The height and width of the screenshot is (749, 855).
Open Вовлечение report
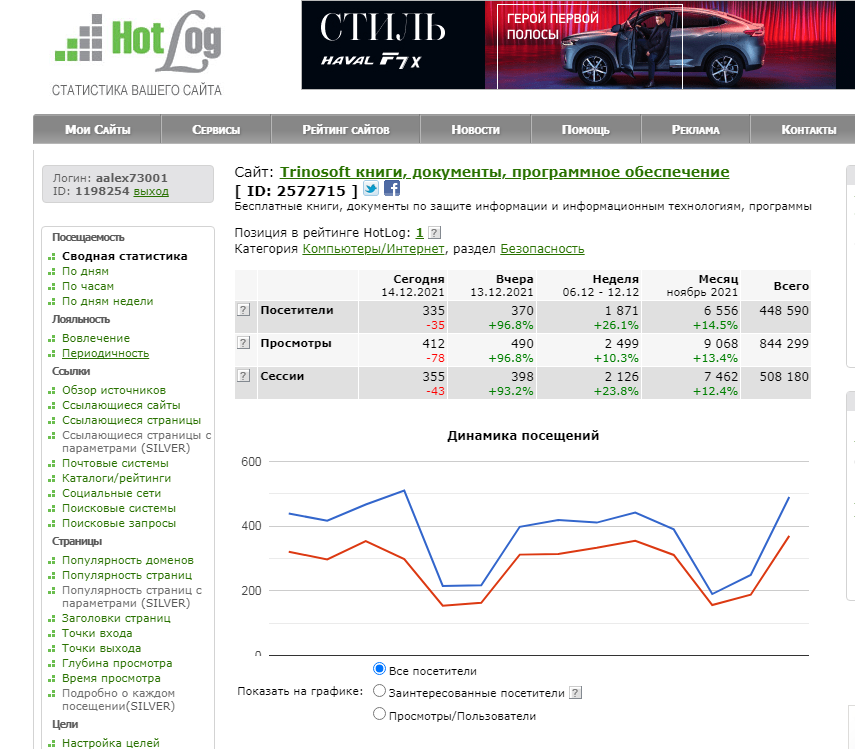pyautogui.click(x=96, y=338)
